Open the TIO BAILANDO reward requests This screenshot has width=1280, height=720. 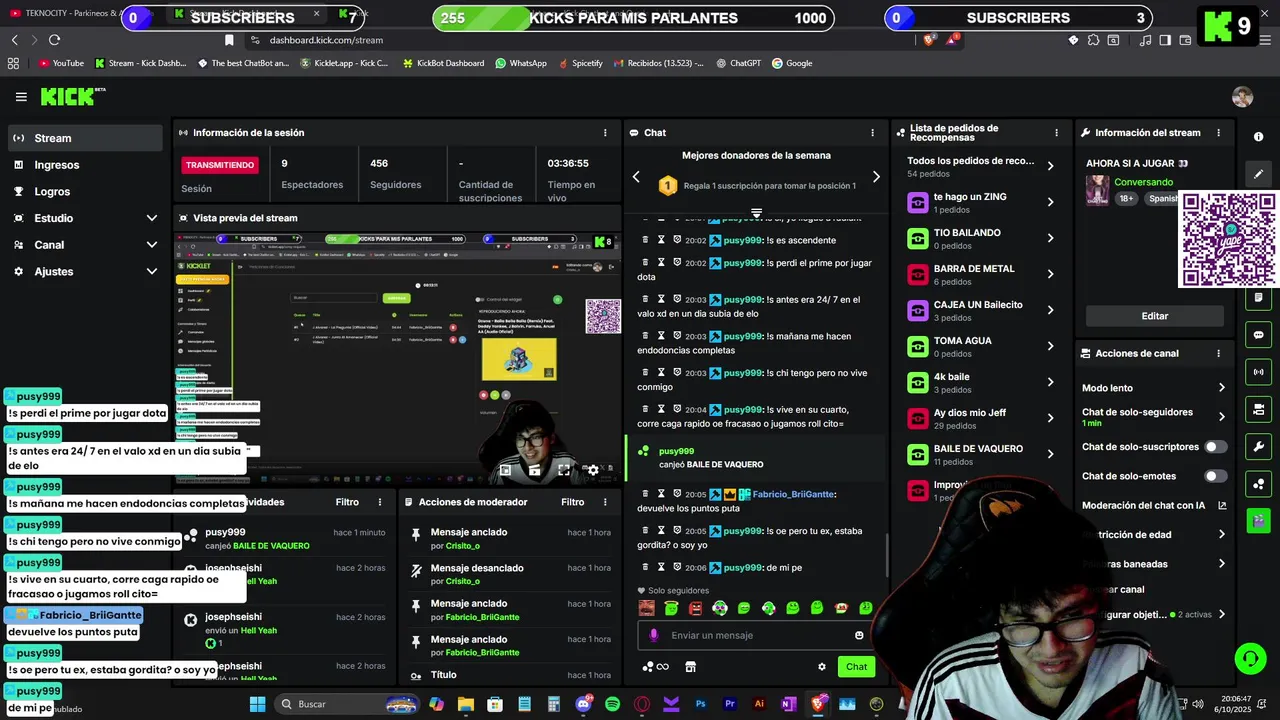click(x=980, y=238)
